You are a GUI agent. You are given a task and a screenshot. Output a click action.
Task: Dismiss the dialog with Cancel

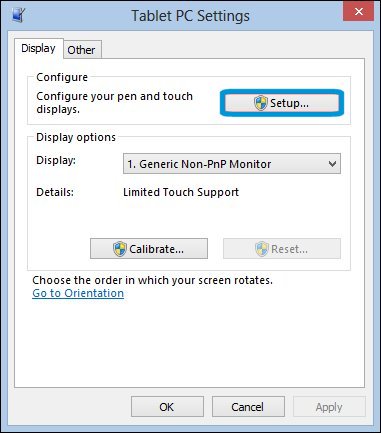point(248,407)
